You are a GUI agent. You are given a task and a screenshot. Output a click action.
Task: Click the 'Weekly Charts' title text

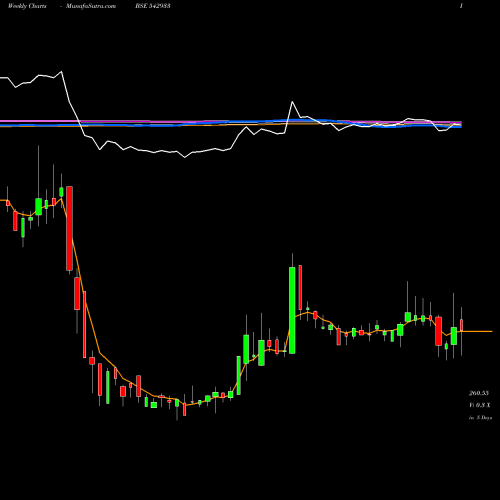[27, 6]
